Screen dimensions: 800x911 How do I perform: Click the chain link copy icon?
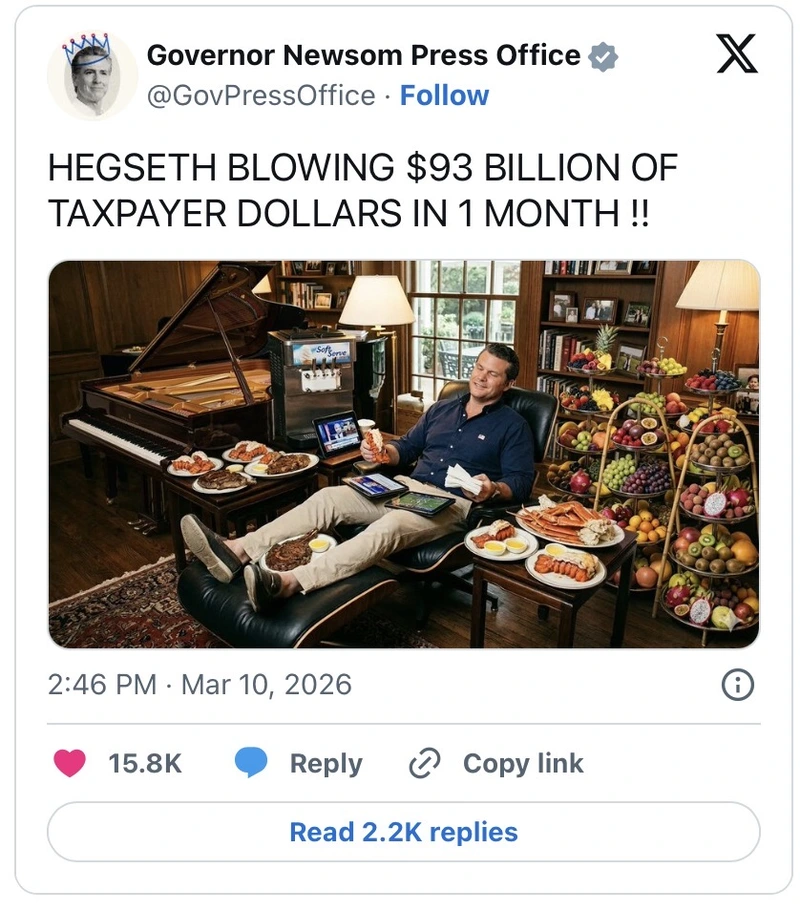point(425,764)
